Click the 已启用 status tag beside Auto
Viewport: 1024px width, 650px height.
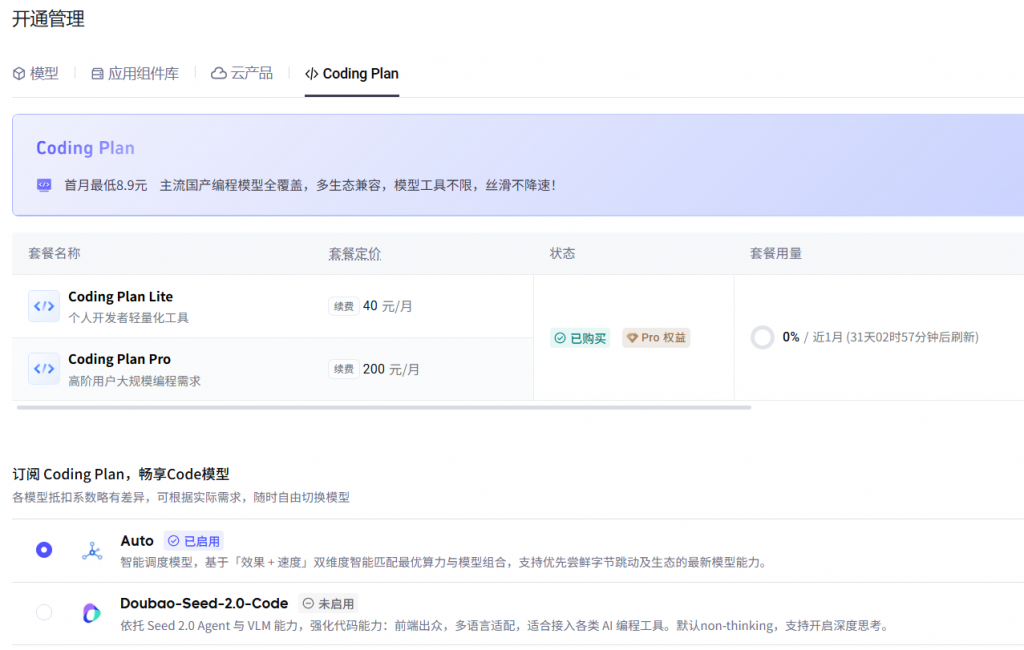[x=194, y=541]
